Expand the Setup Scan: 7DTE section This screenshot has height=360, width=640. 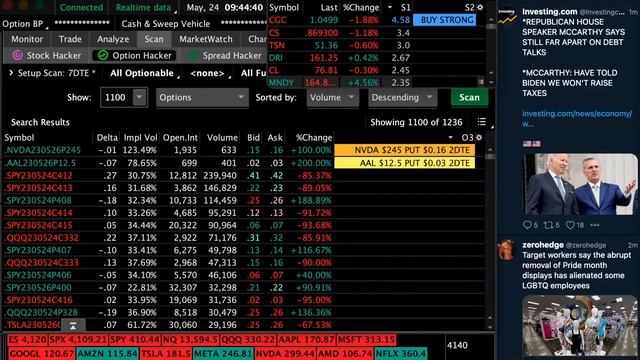point(52,73)
